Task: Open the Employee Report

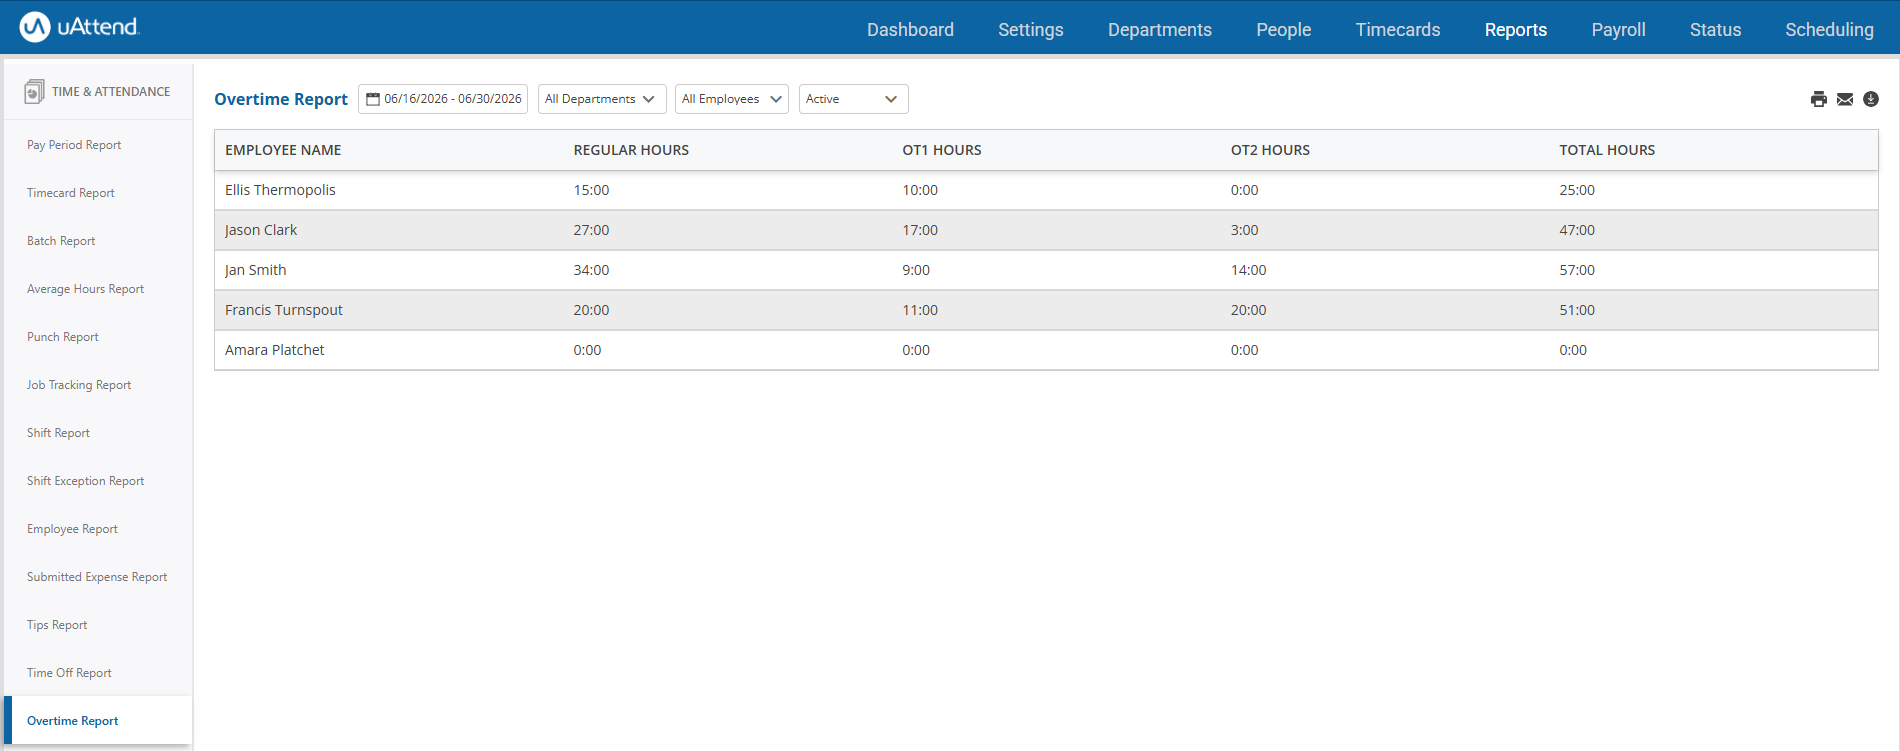Action: 72,529
